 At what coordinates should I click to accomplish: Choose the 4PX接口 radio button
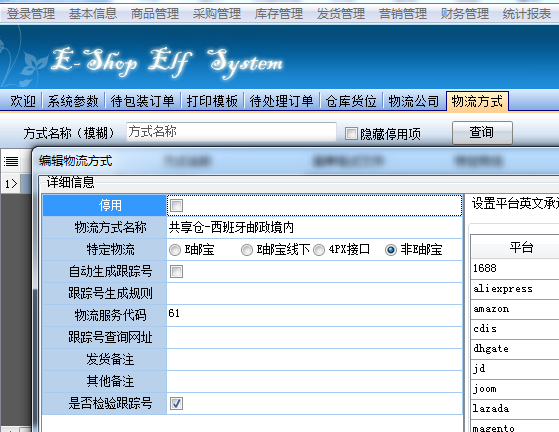pos(319,250)
